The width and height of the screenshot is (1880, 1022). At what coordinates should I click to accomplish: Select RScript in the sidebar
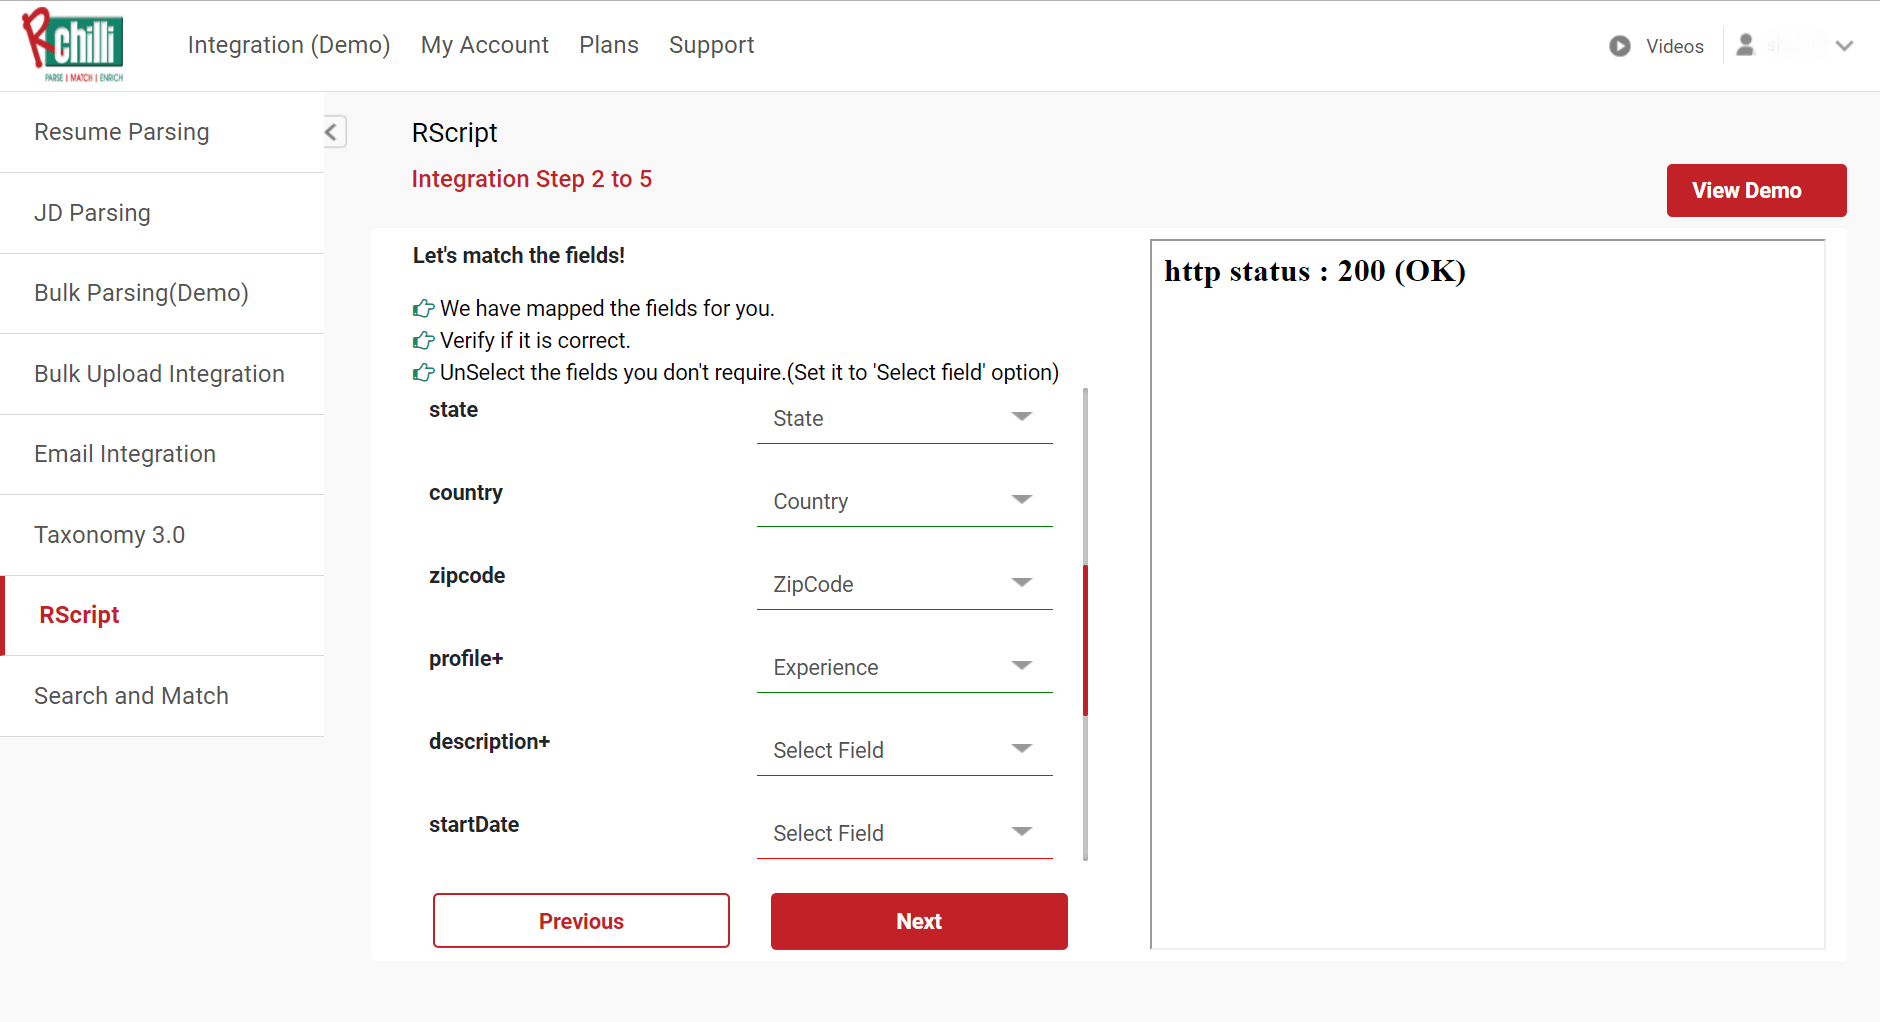click(162, 615)
